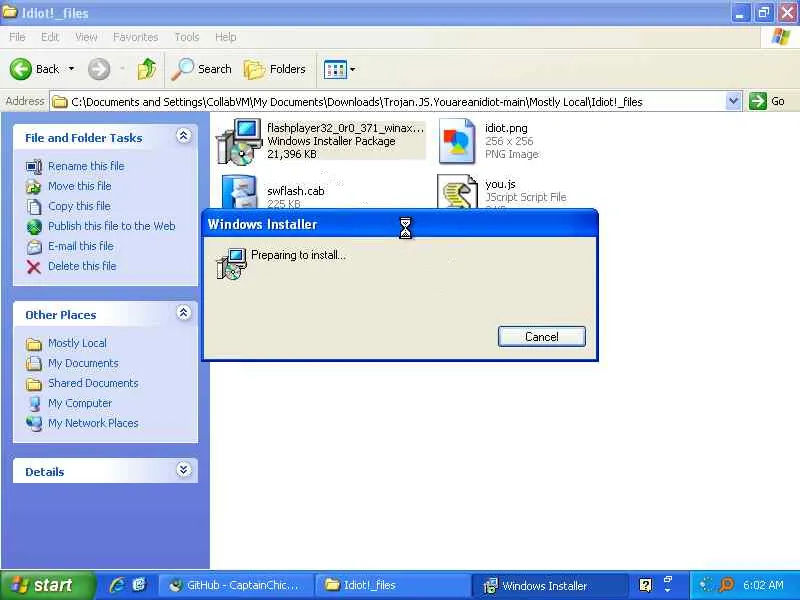The width and height of the screenshot is (800, 600).
Task: Click the Idiot!_files title bar folder icon
Action: [10, 12]
